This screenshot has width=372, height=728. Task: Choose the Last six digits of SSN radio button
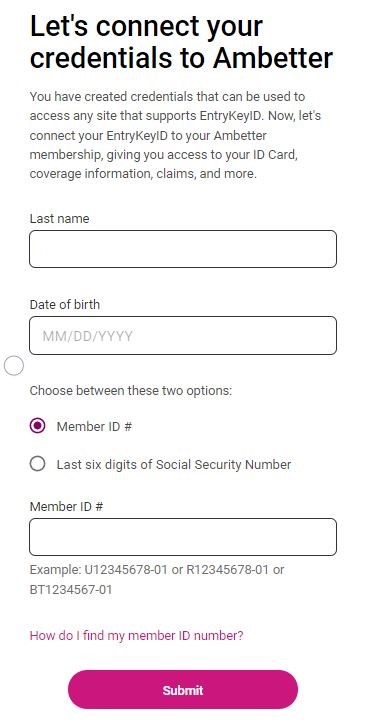(38, 464)
